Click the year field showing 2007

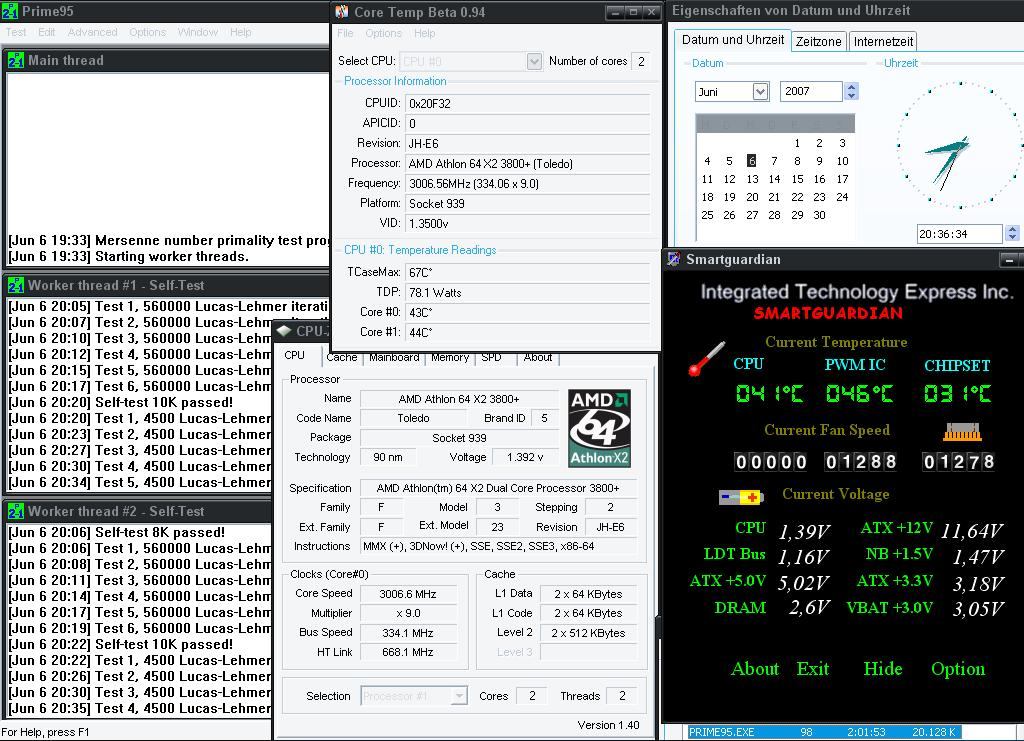pos(811,91)
